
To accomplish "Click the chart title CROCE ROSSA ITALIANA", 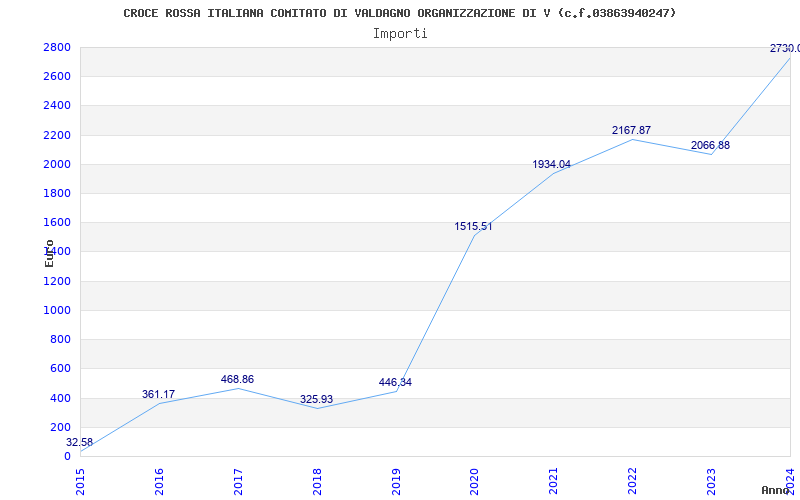I will click(x=399, y=13).
